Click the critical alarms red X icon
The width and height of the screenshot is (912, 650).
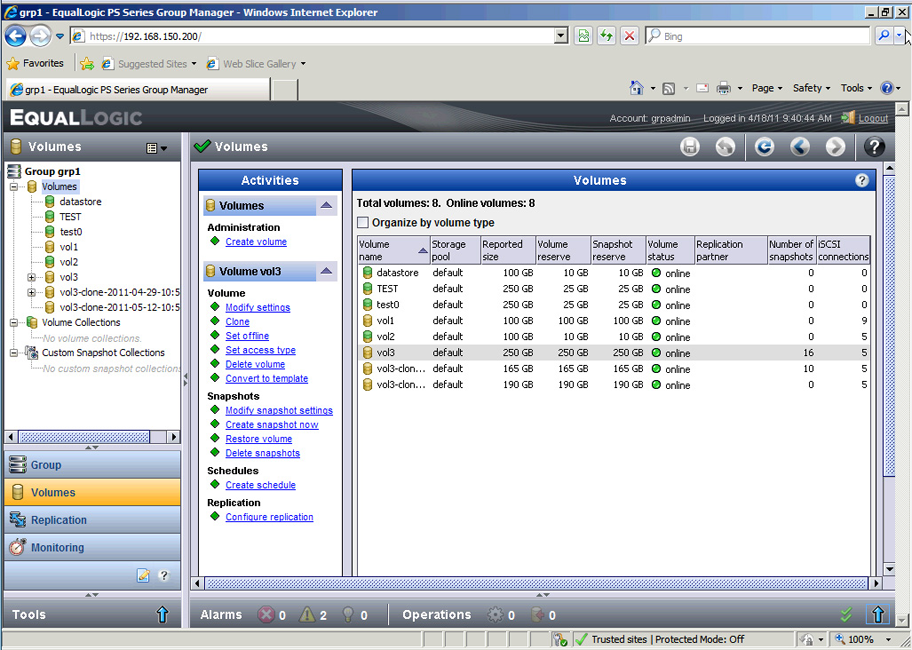266,615
